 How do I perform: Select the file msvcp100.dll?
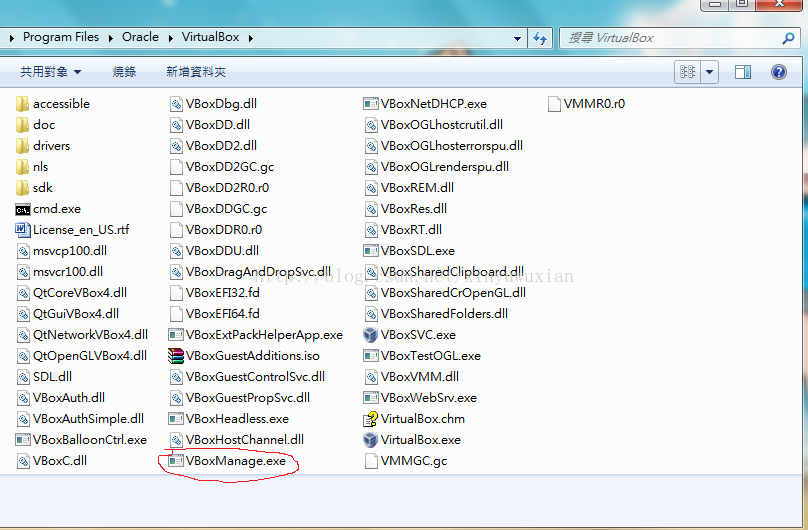coord(62,251)
